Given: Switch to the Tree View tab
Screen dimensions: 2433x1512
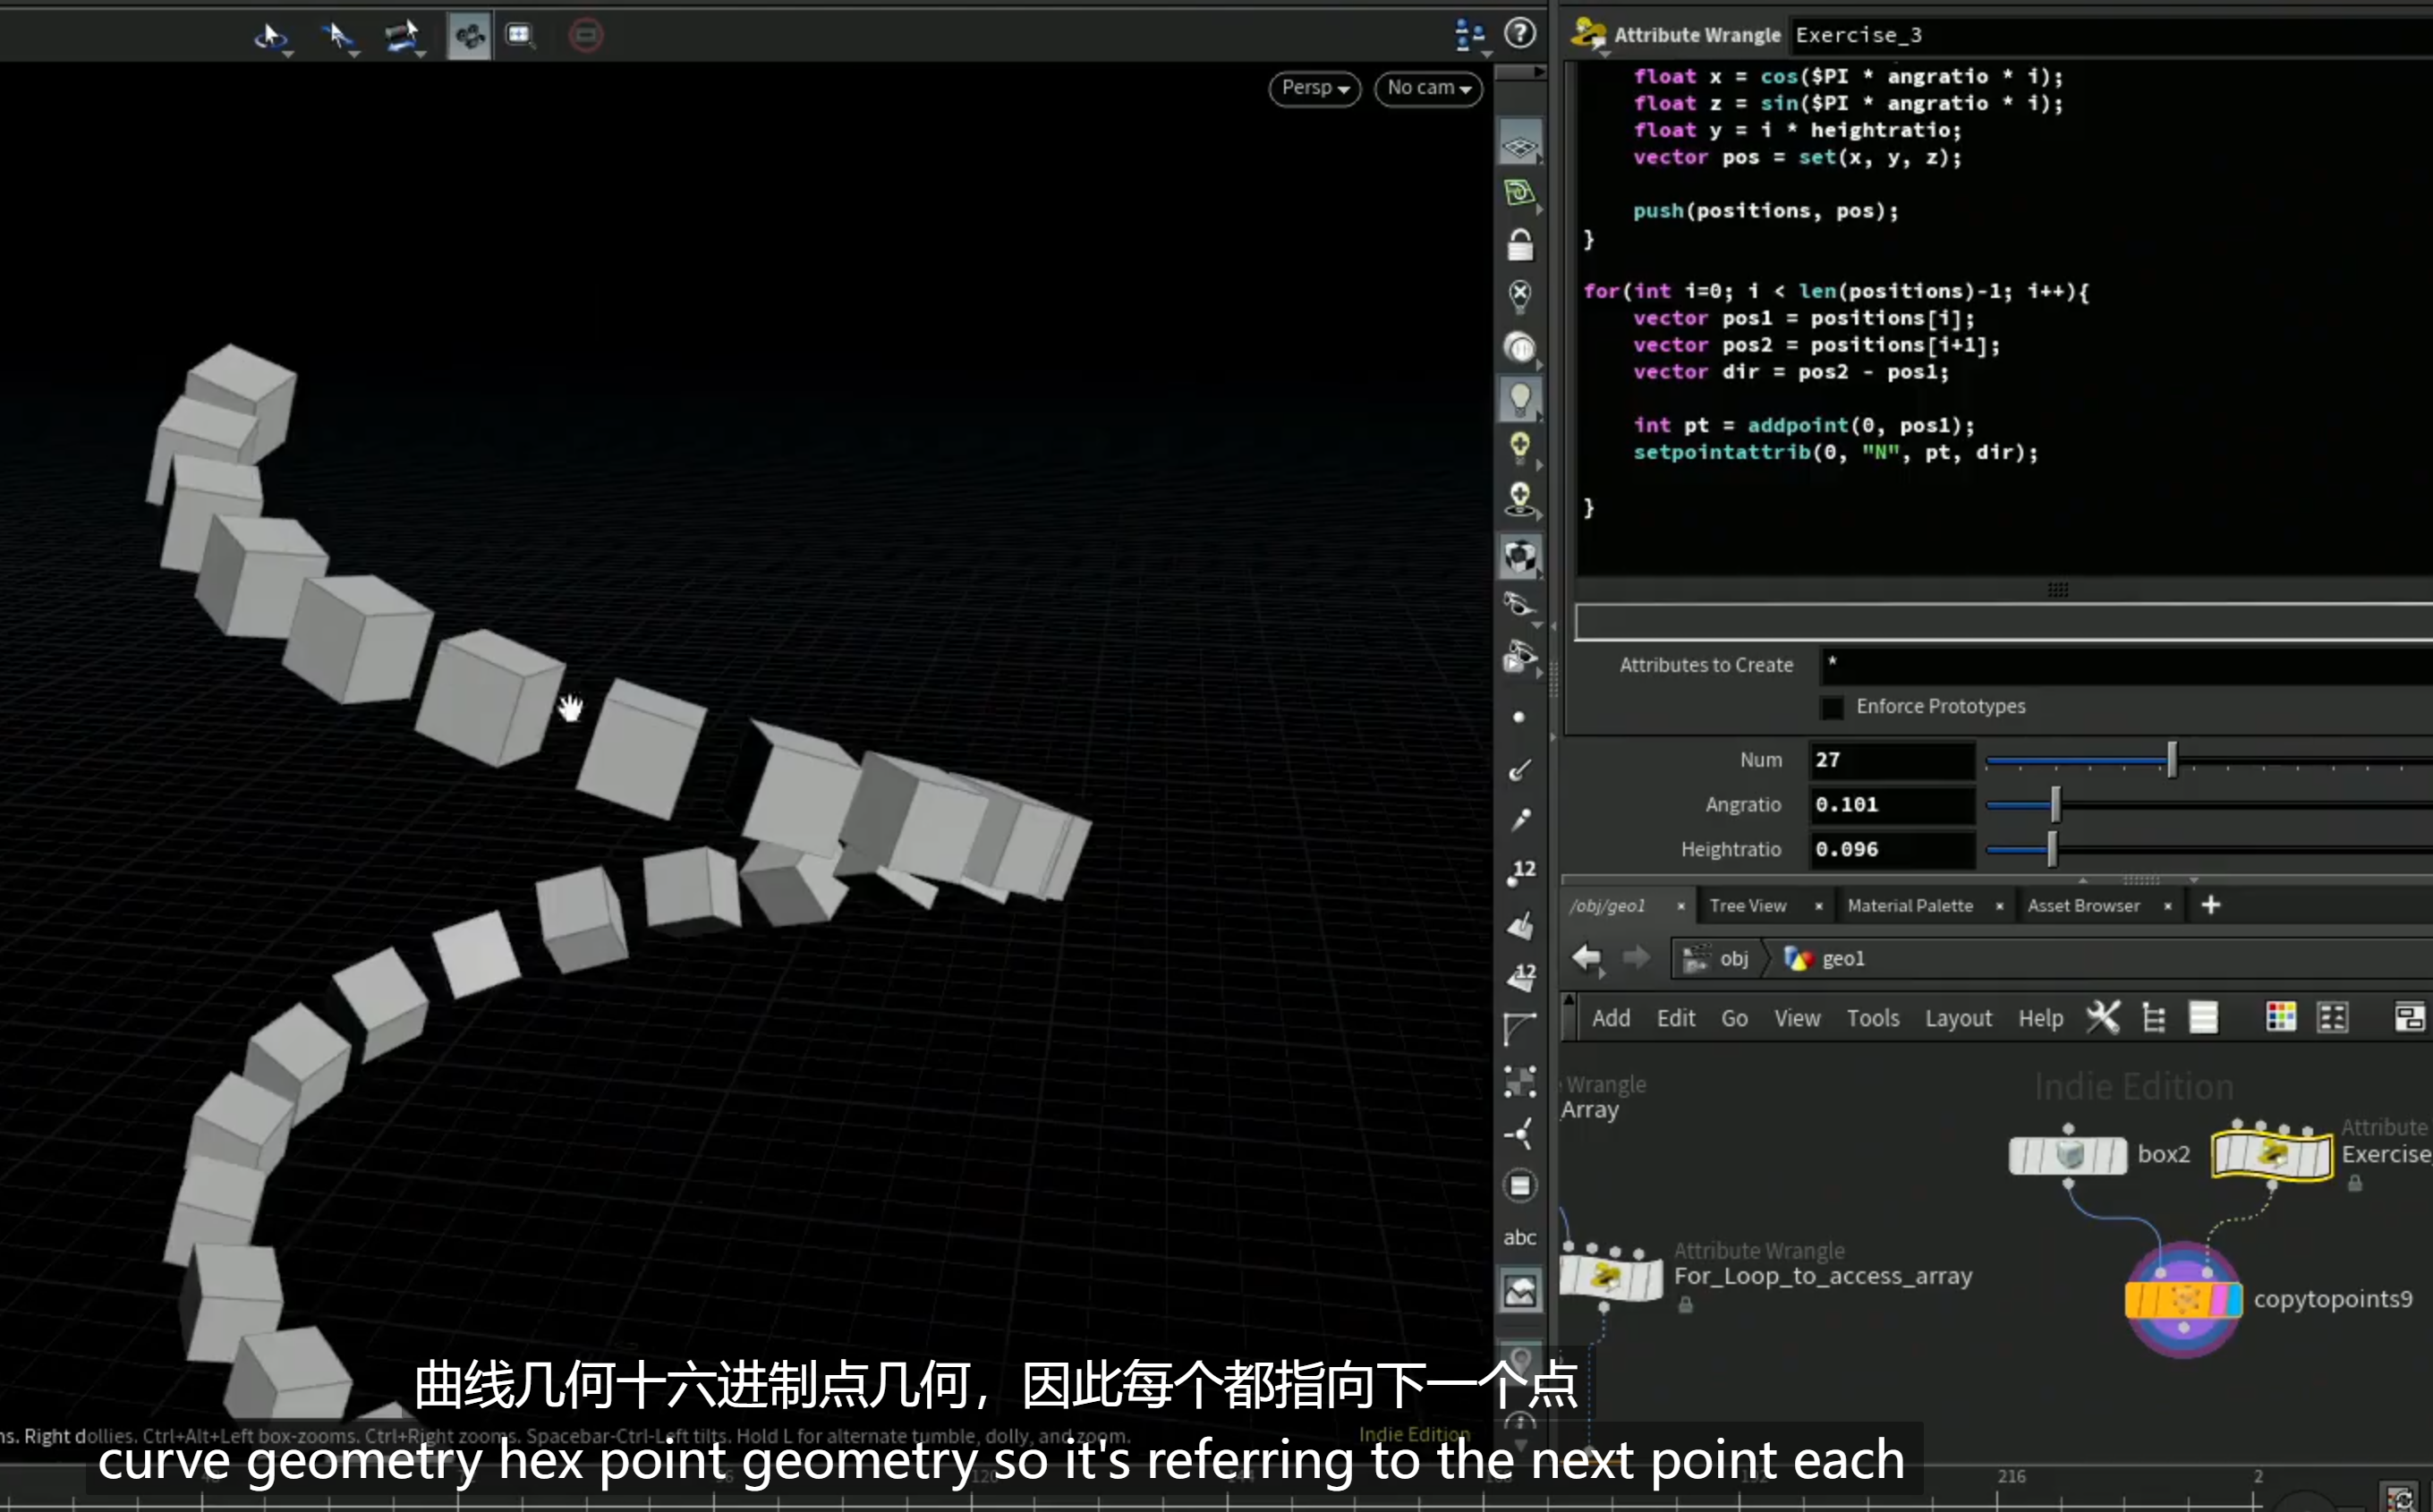Looking at the screenshot, I should click(1747, 906).
